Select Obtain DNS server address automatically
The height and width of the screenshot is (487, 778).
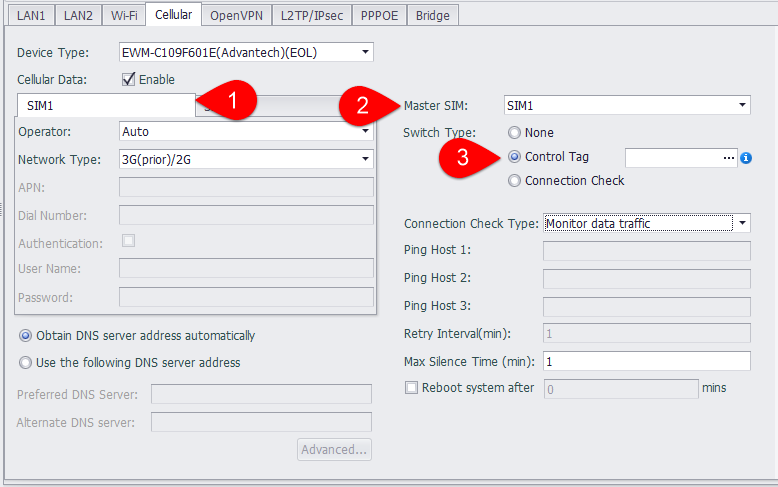pos(26,336)
